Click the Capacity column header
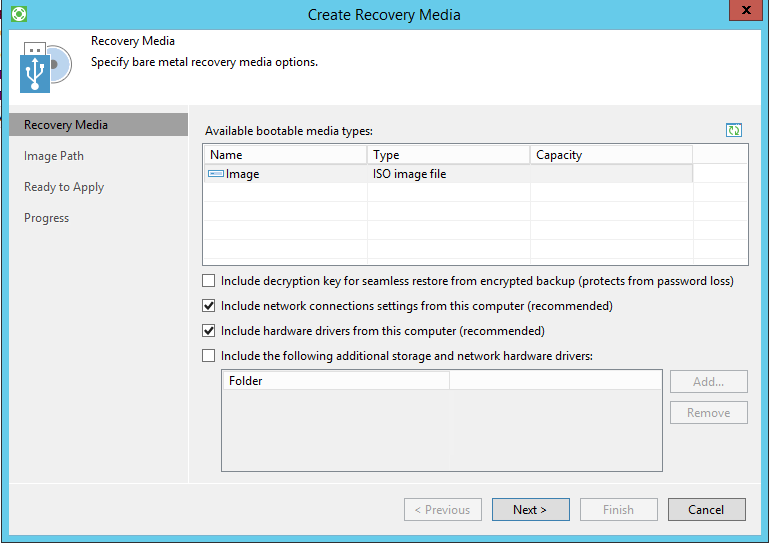Viewport: 769px width, 543px height. coord(610,155)
